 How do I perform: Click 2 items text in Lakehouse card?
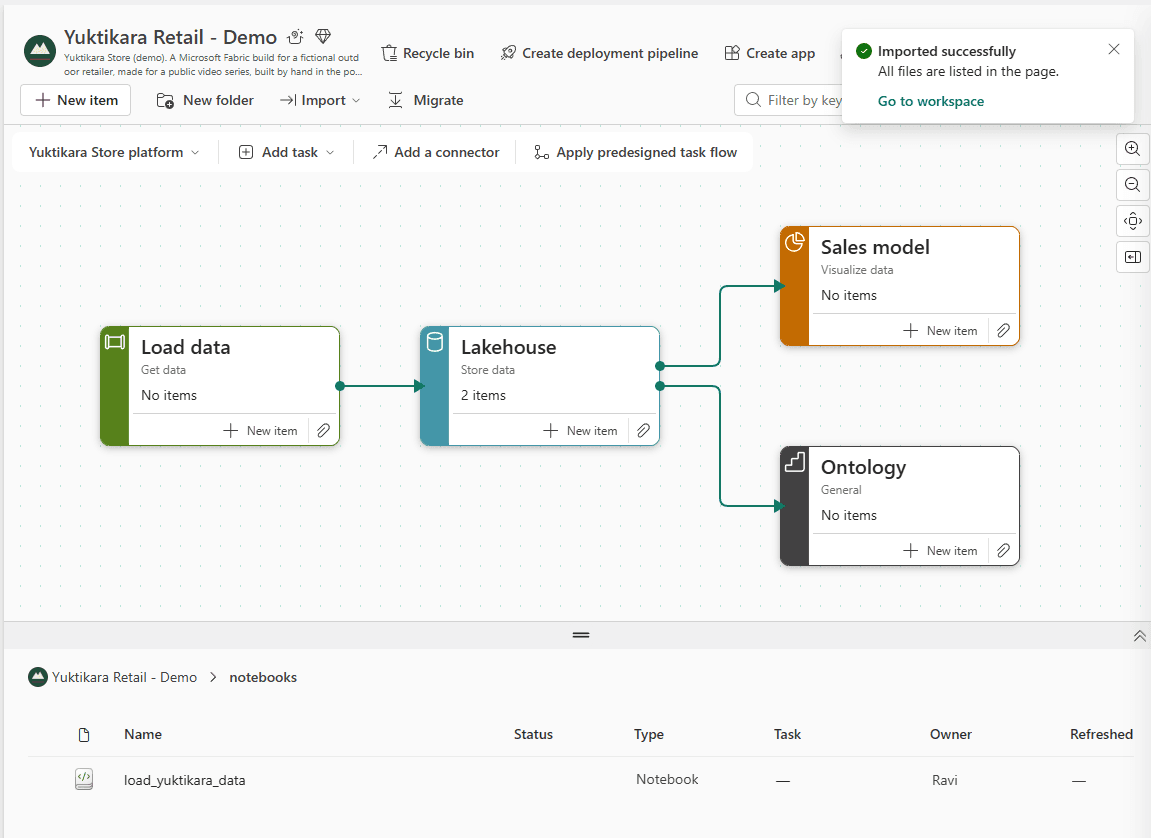pos(483,396)
